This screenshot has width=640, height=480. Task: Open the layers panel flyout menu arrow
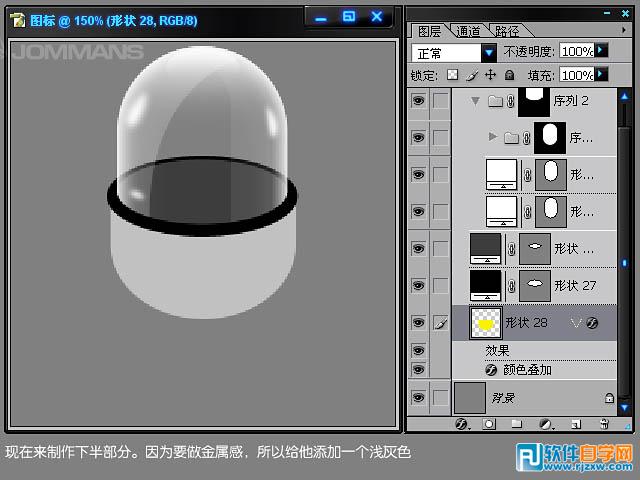[624, 30]
